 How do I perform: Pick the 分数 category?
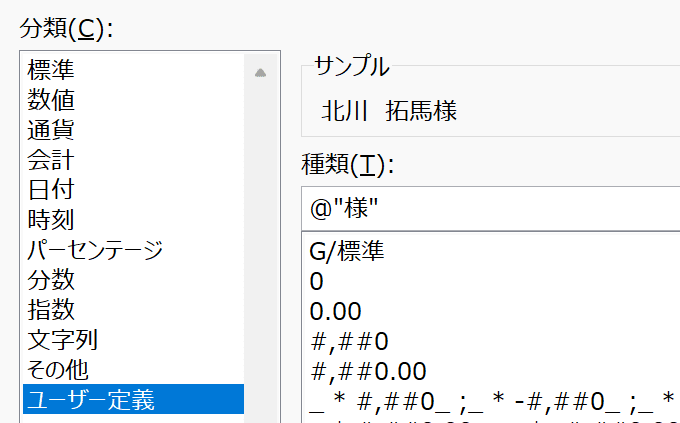[134, 279]
